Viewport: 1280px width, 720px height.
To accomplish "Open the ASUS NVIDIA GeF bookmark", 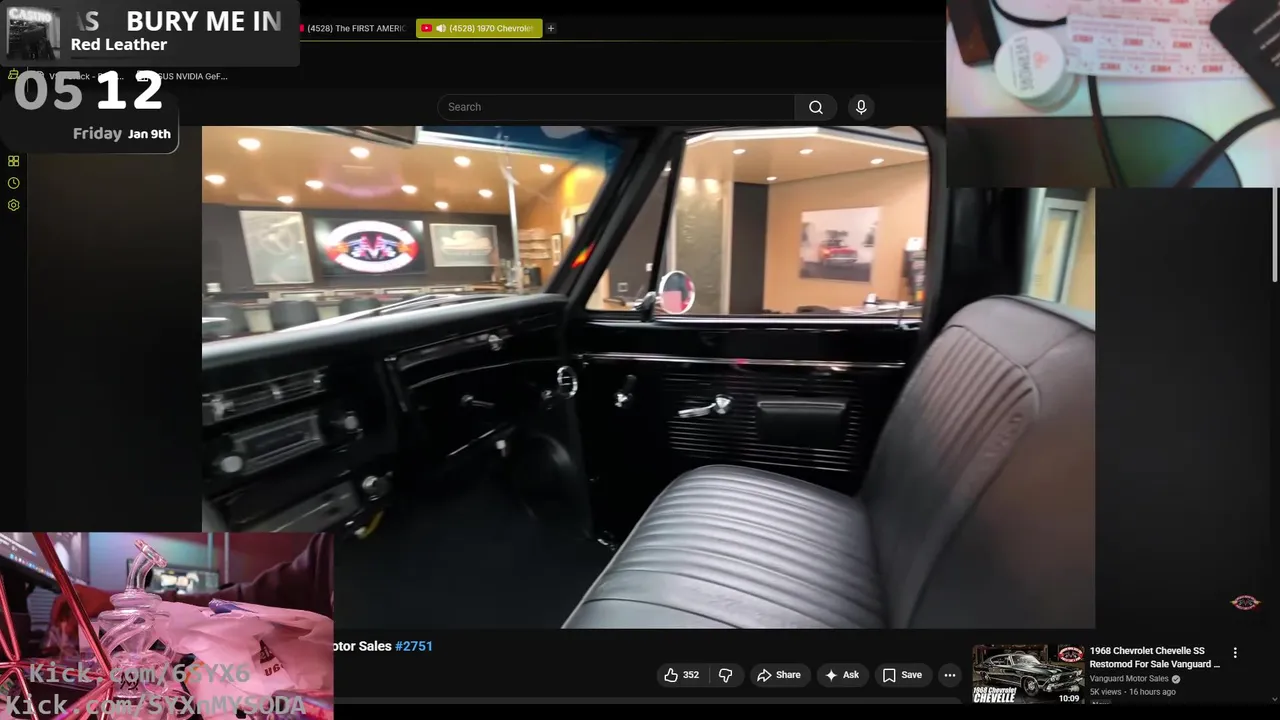I will coord(184,76).
